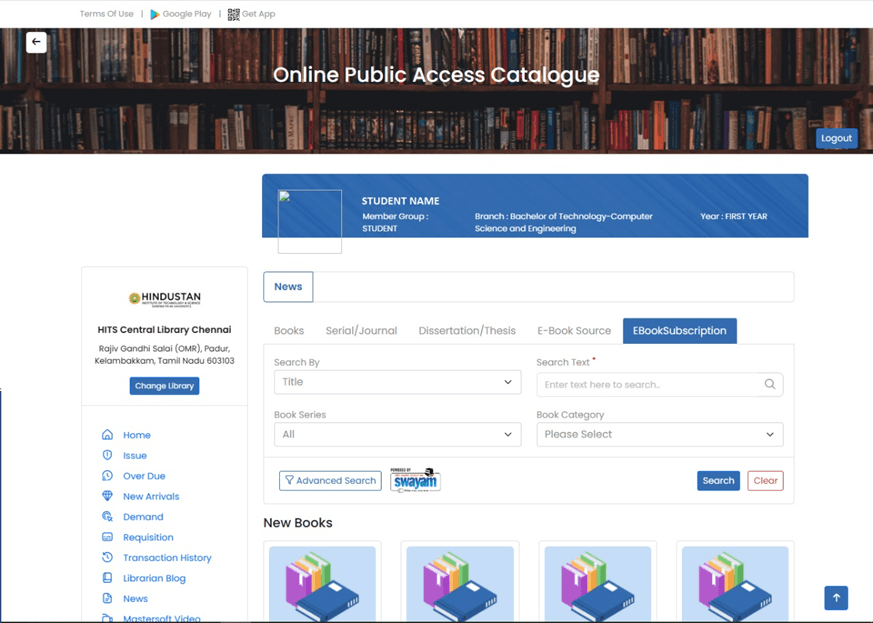
Task: Click the scroll-to-top arrow button
Action: click(836, 597)
